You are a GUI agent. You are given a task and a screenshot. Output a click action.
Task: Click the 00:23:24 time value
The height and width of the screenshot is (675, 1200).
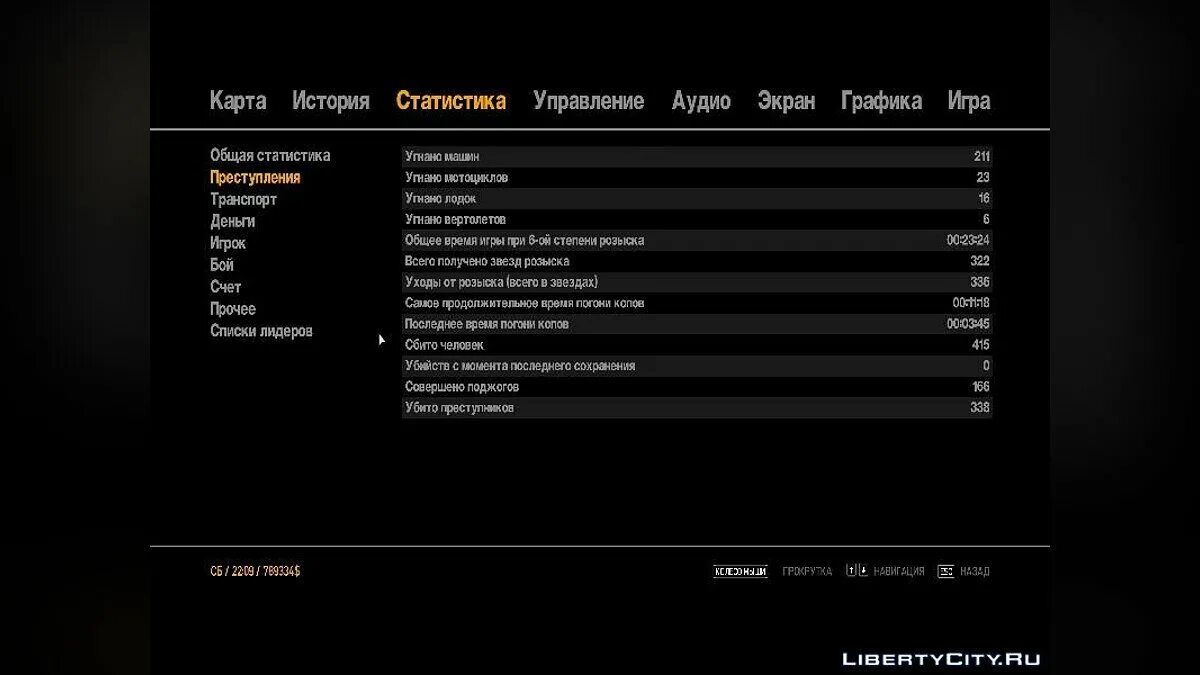[x=968, y=240]
